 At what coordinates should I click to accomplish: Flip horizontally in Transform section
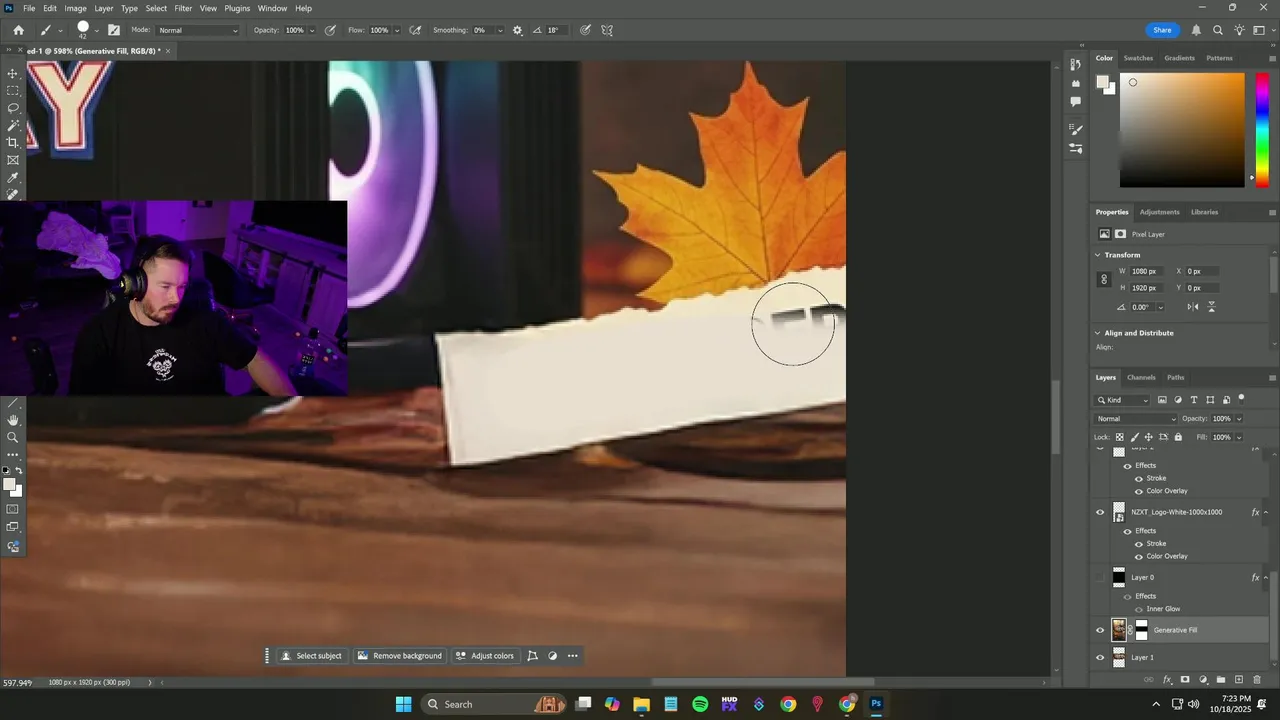pyautogui.click(x=1192, y=307)
